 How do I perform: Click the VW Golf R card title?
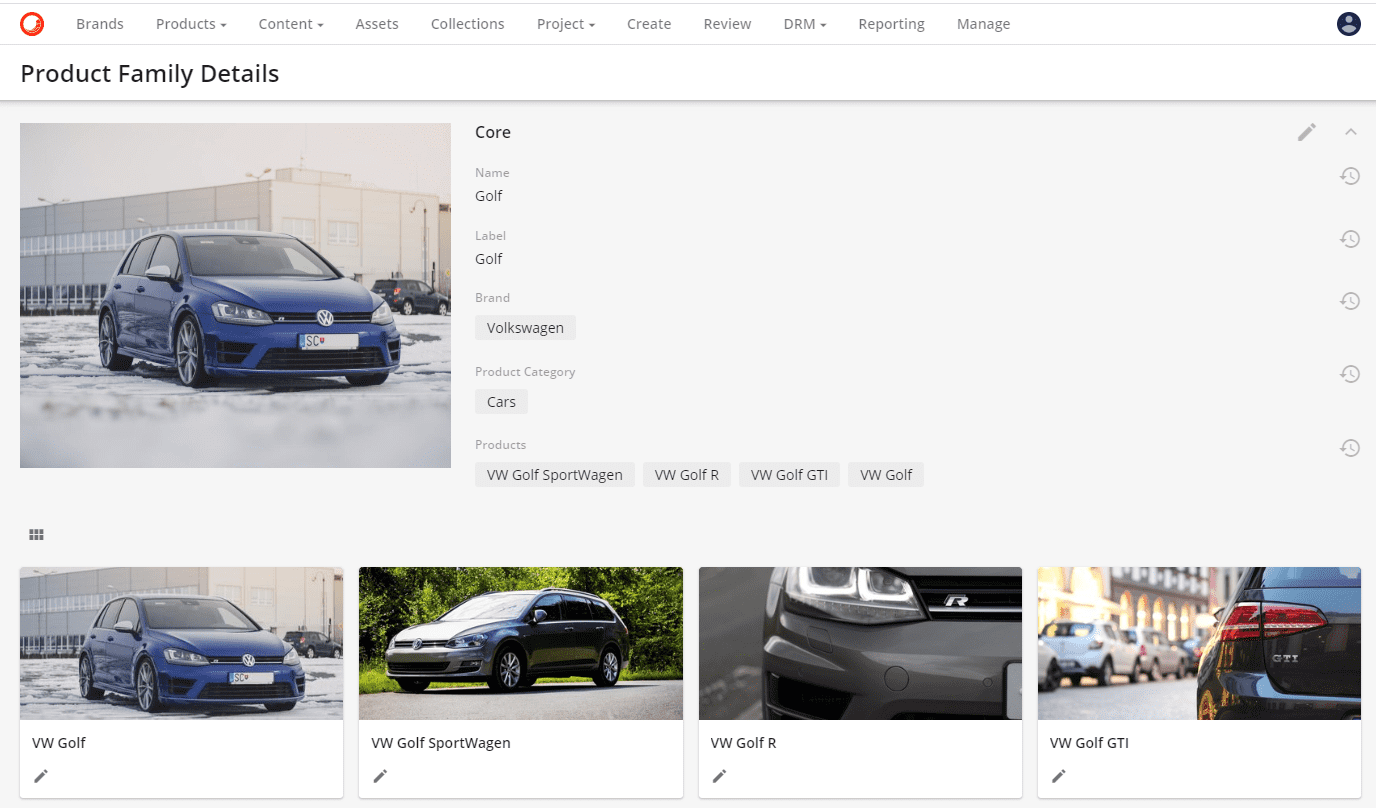click(743, 743)
